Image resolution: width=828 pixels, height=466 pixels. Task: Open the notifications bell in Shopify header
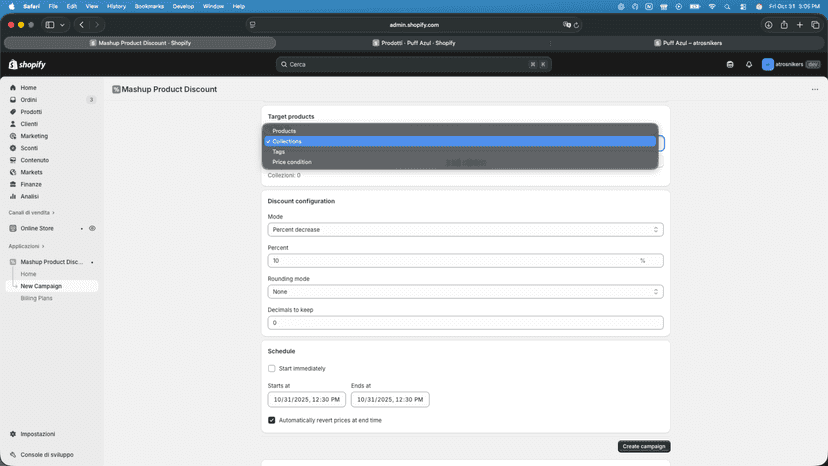pos(749,64)
